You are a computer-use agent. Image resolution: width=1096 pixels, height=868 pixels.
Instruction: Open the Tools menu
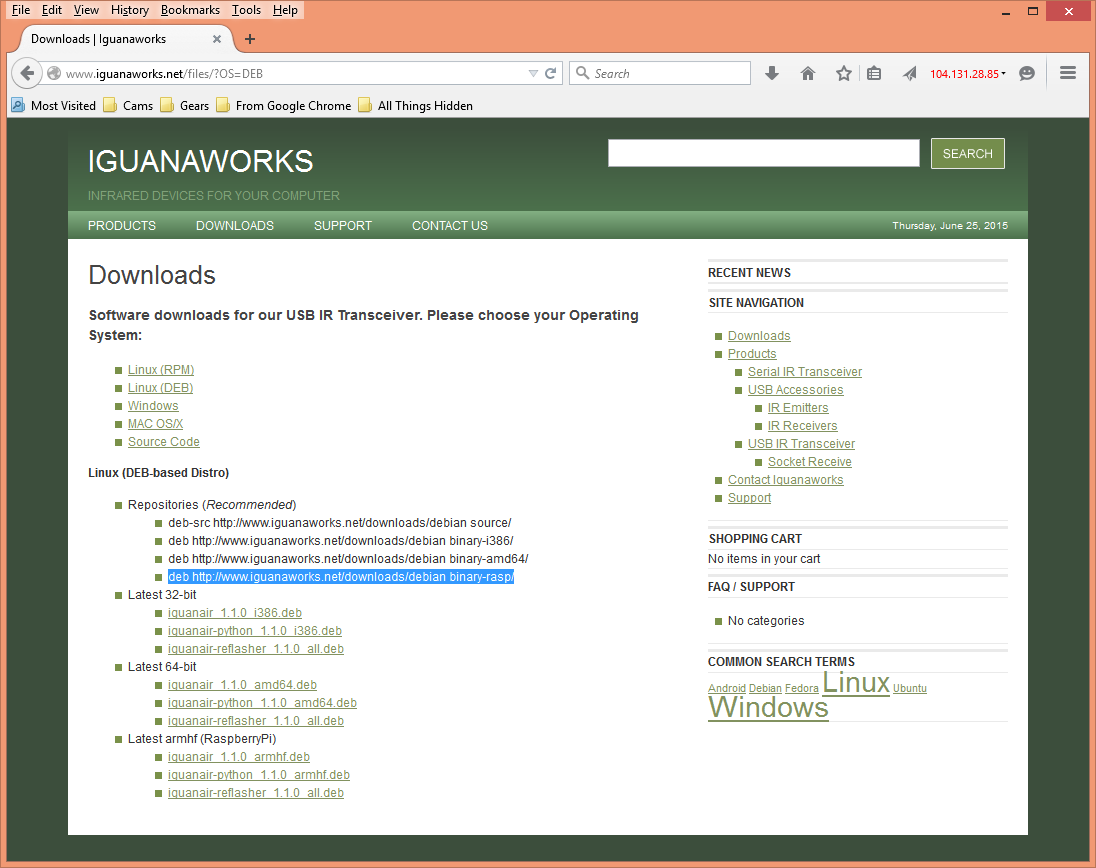click(x=246, y=10)
